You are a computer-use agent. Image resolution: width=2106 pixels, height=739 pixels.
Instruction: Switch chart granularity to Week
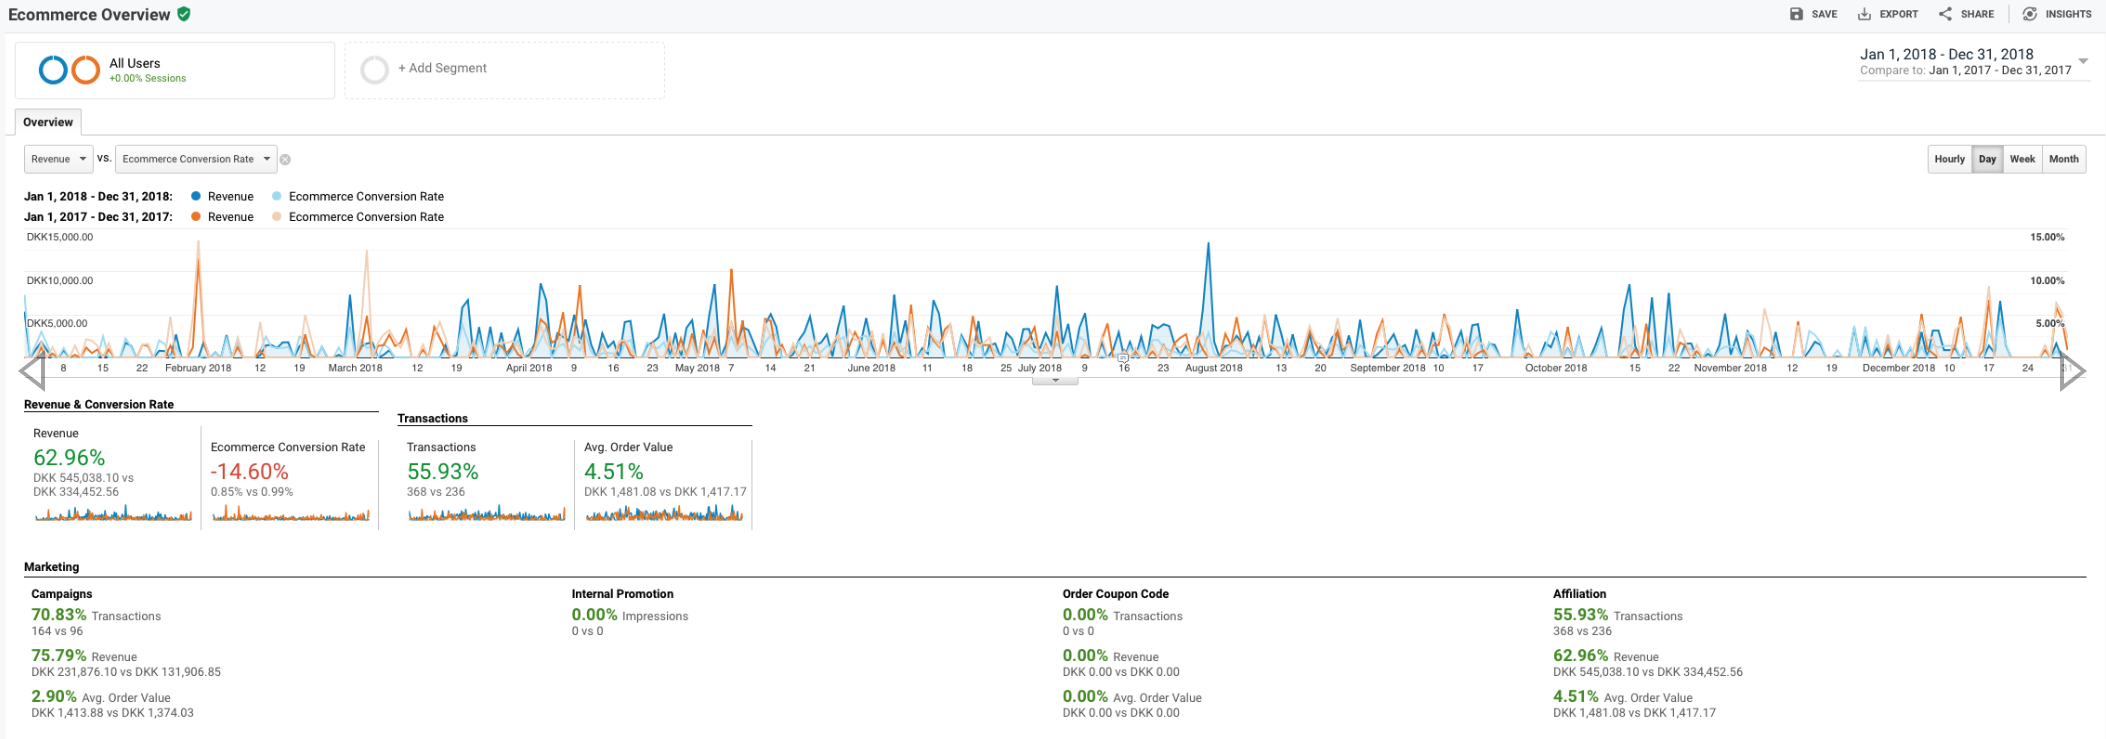(2022, 159)
